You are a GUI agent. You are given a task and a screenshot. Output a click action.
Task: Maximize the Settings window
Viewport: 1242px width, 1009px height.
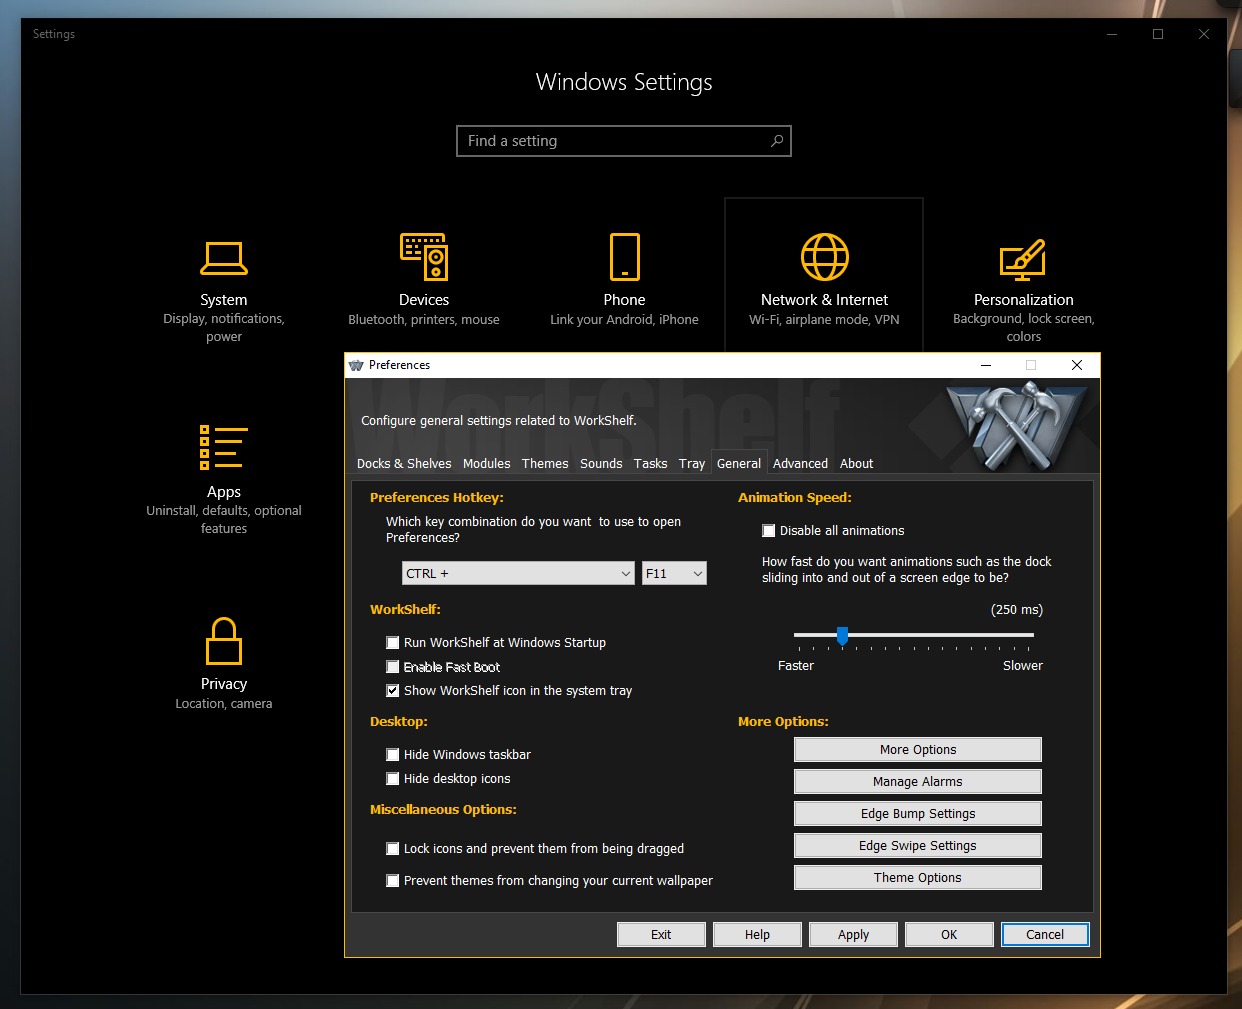(x=1158, y=34)
